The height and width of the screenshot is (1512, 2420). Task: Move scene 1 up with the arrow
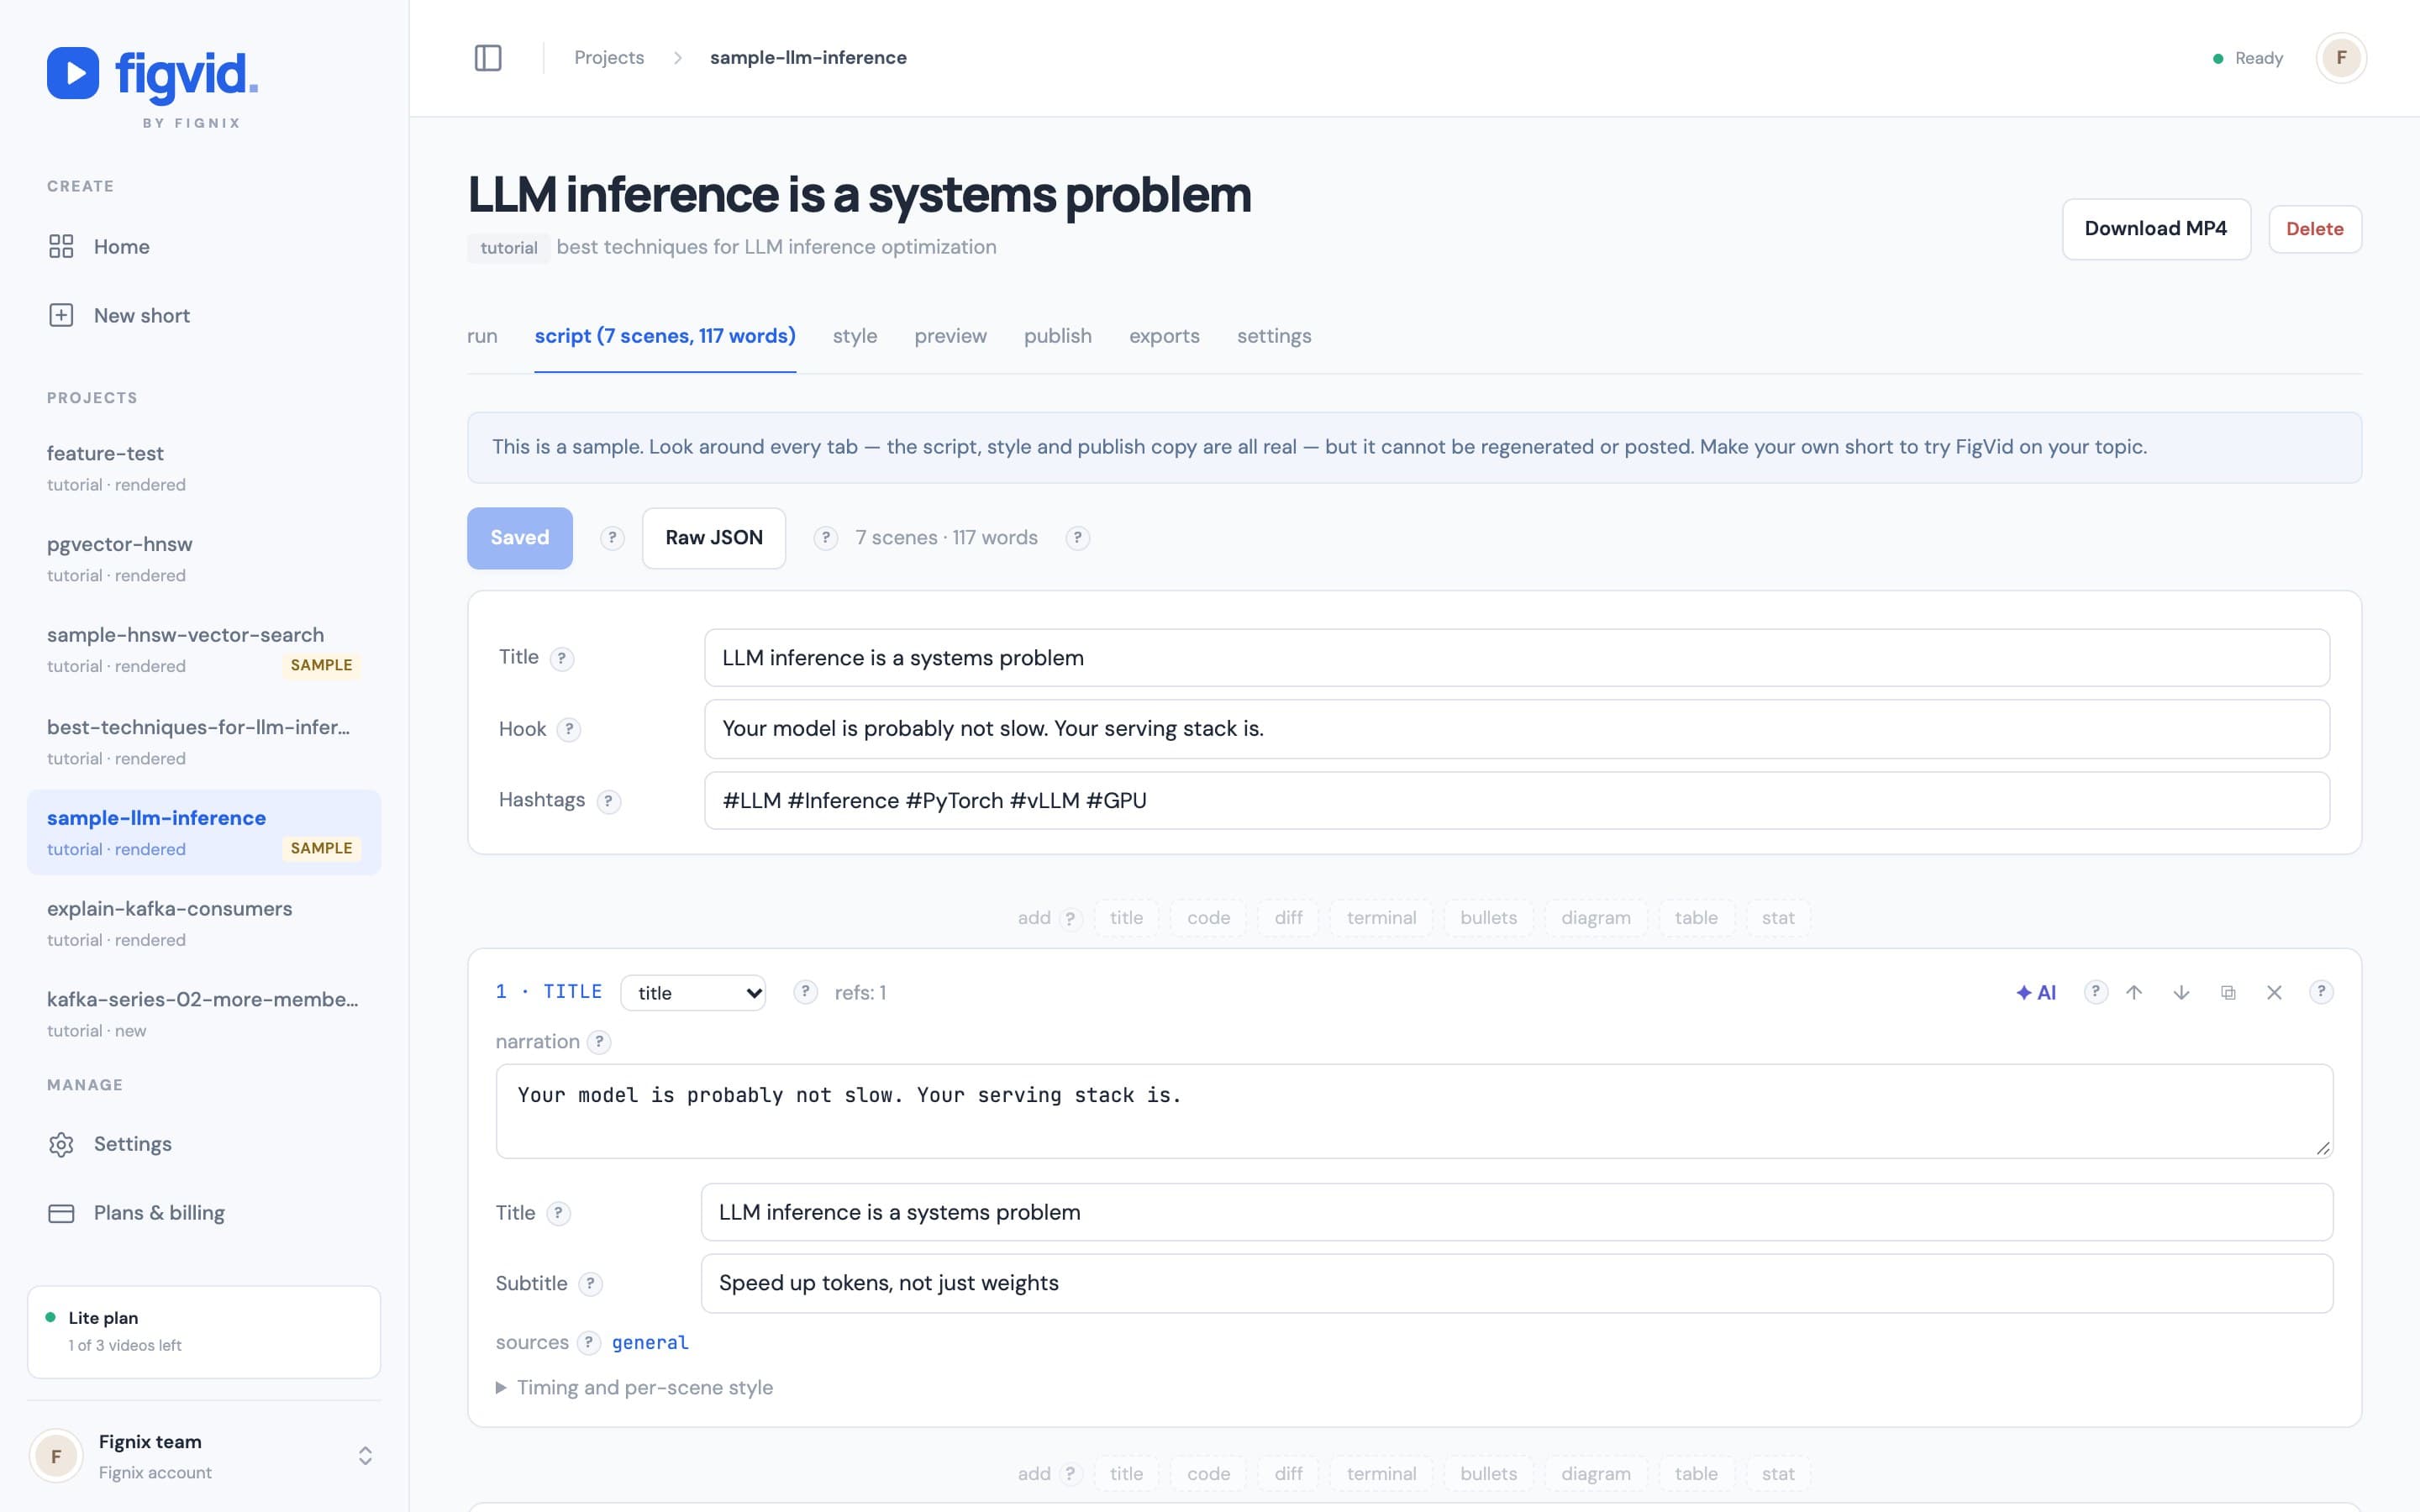(x=2134, y=992)
